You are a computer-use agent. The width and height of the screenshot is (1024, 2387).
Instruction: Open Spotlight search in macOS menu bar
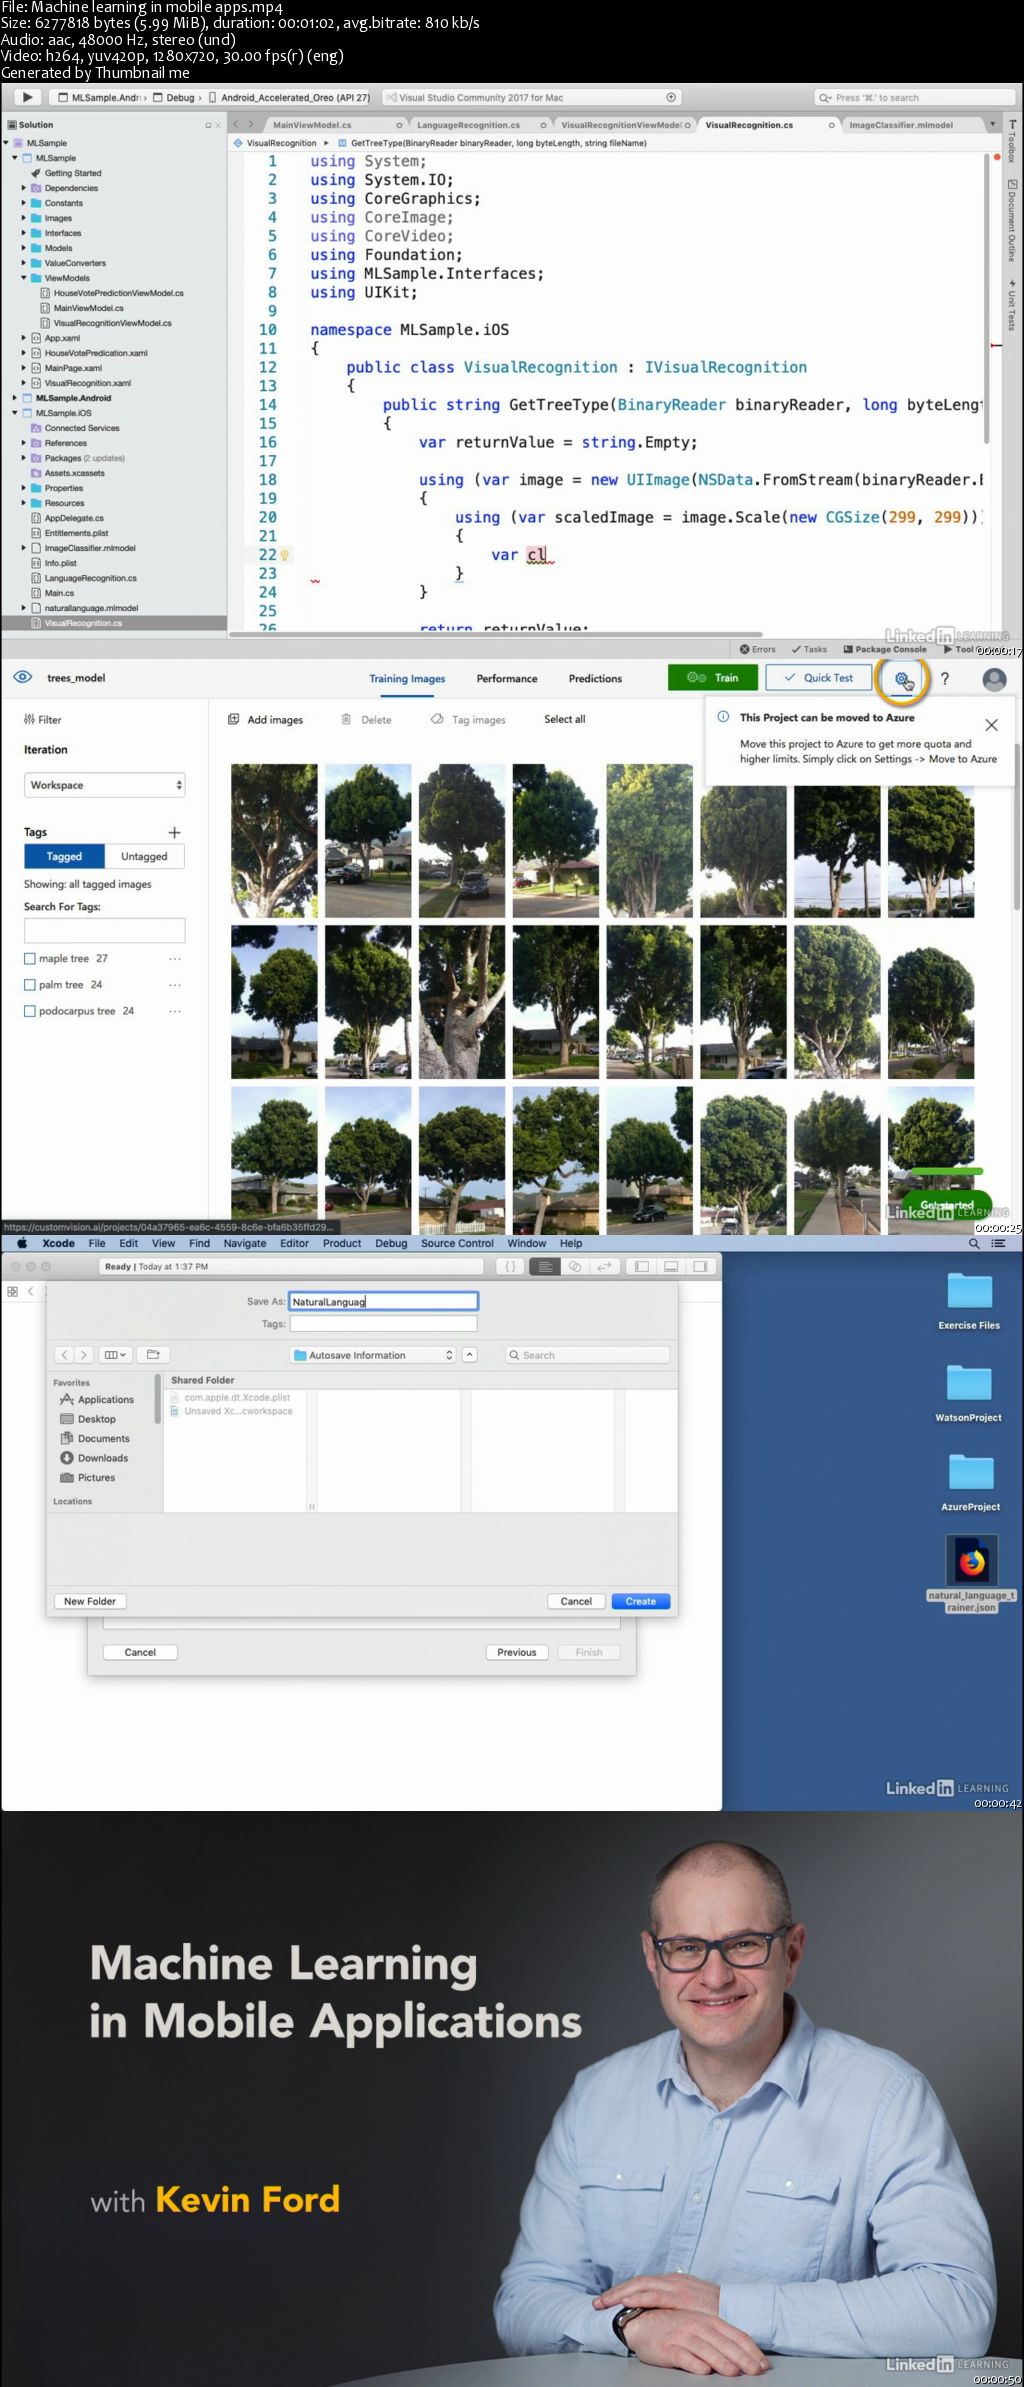click(x=974, y=1243)
